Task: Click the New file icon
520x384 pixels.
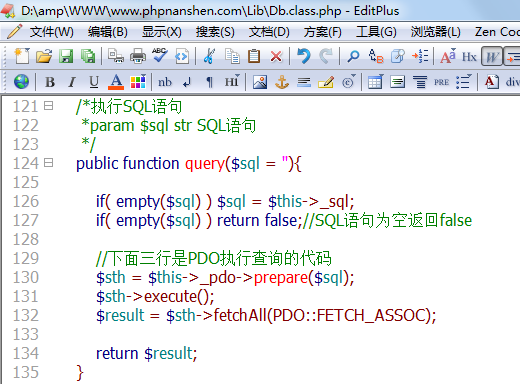Action: pos(22,56)
